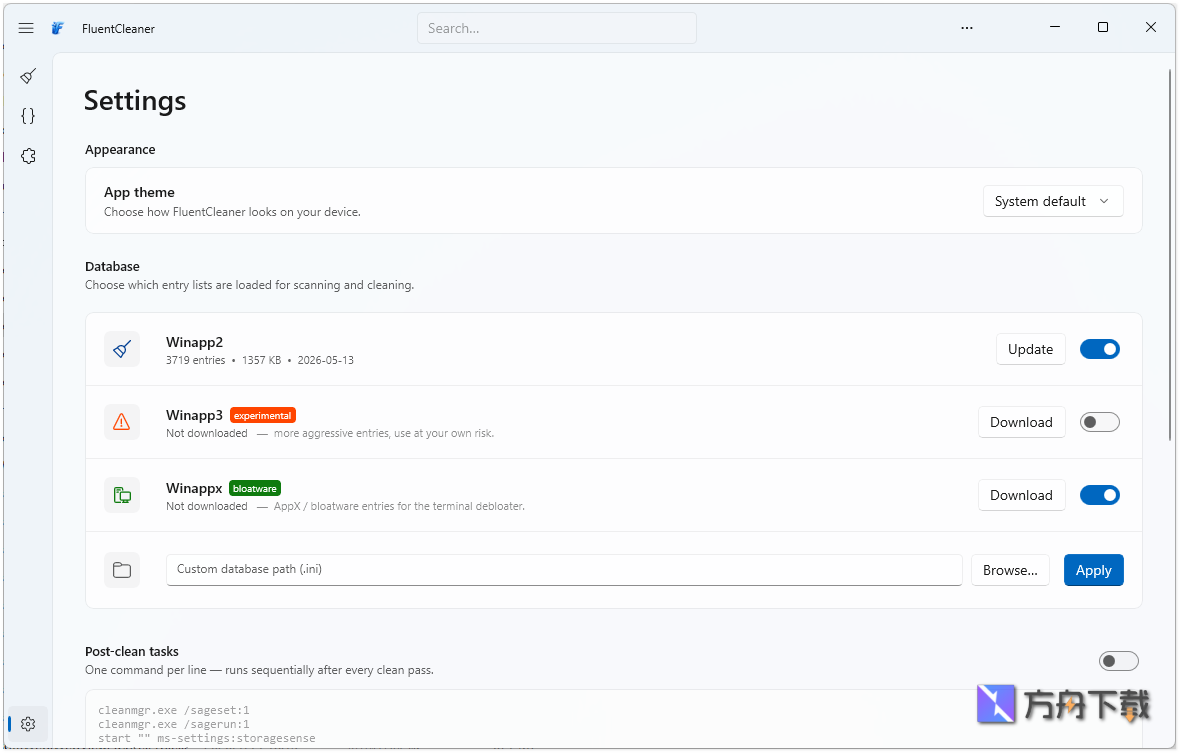Disable the Winapp2 database toggle
Image resolution: width=1180 pixels, height=753 pixels.
click(x=1099, y=349)
